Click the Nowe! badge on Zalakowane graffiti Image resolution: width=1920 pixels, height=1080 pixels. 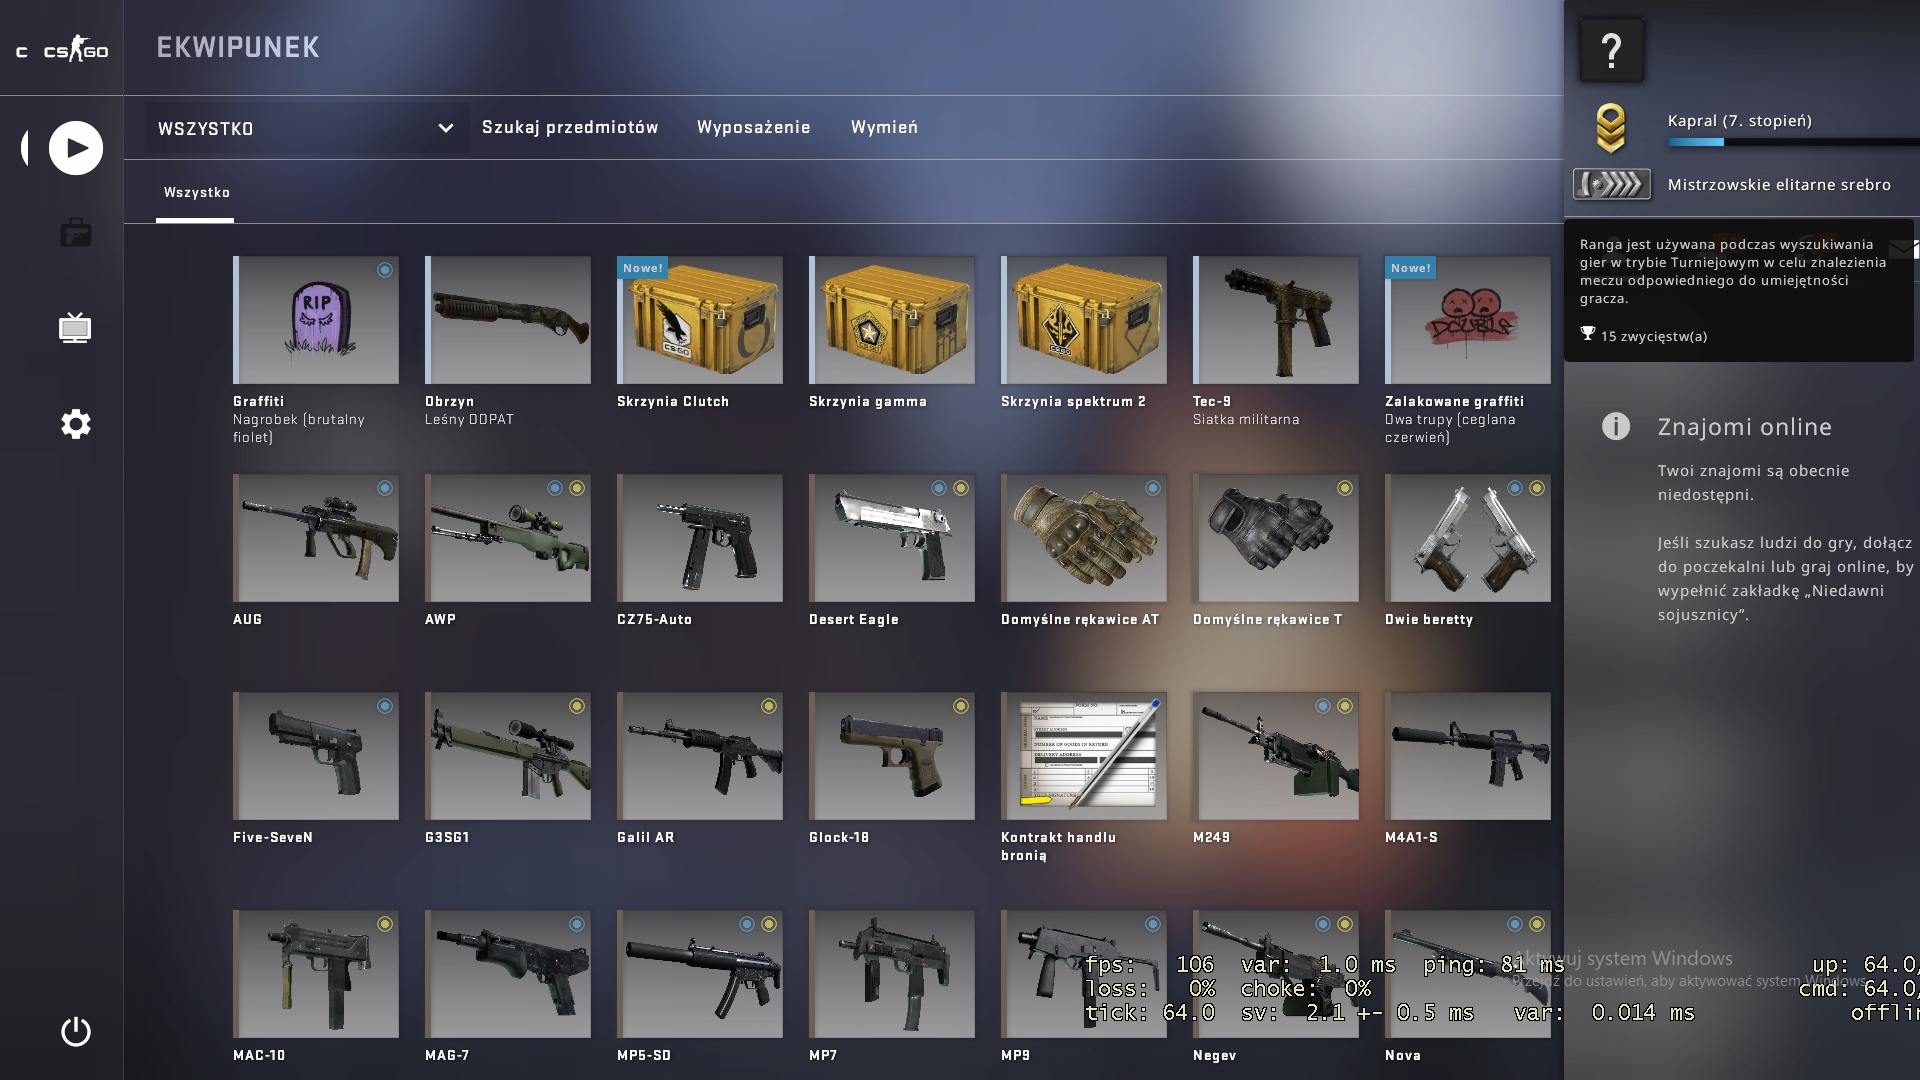click(1410, 267)
